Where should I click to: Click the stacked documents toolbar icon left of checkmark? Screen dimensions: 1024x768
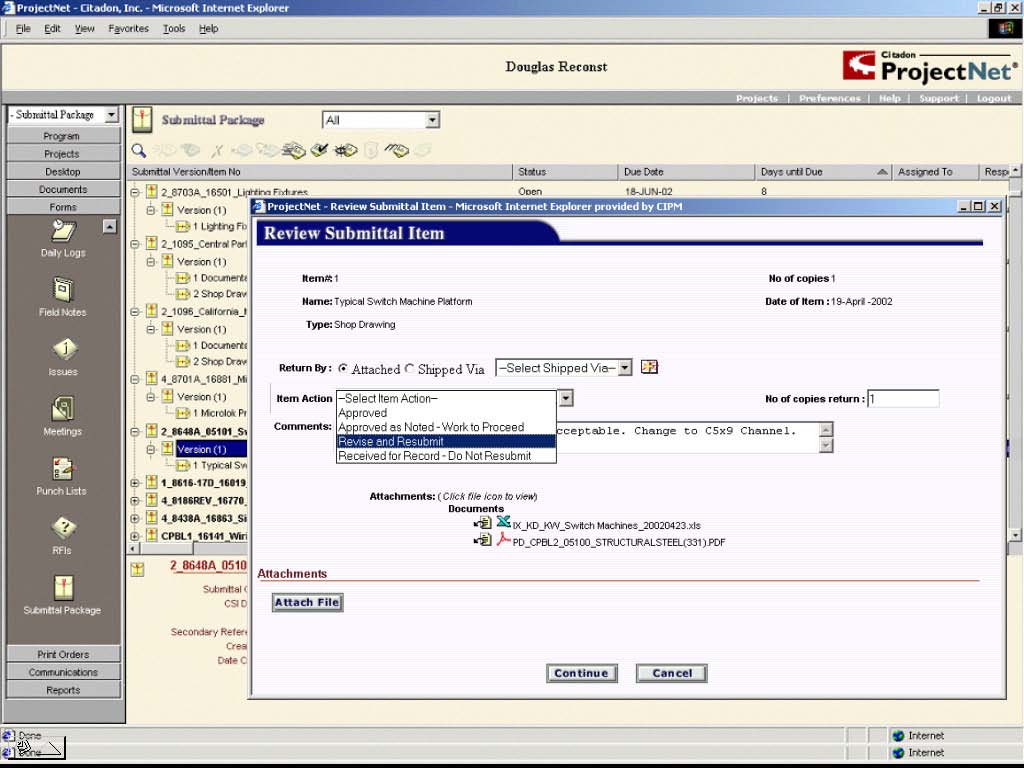point(294,151)
